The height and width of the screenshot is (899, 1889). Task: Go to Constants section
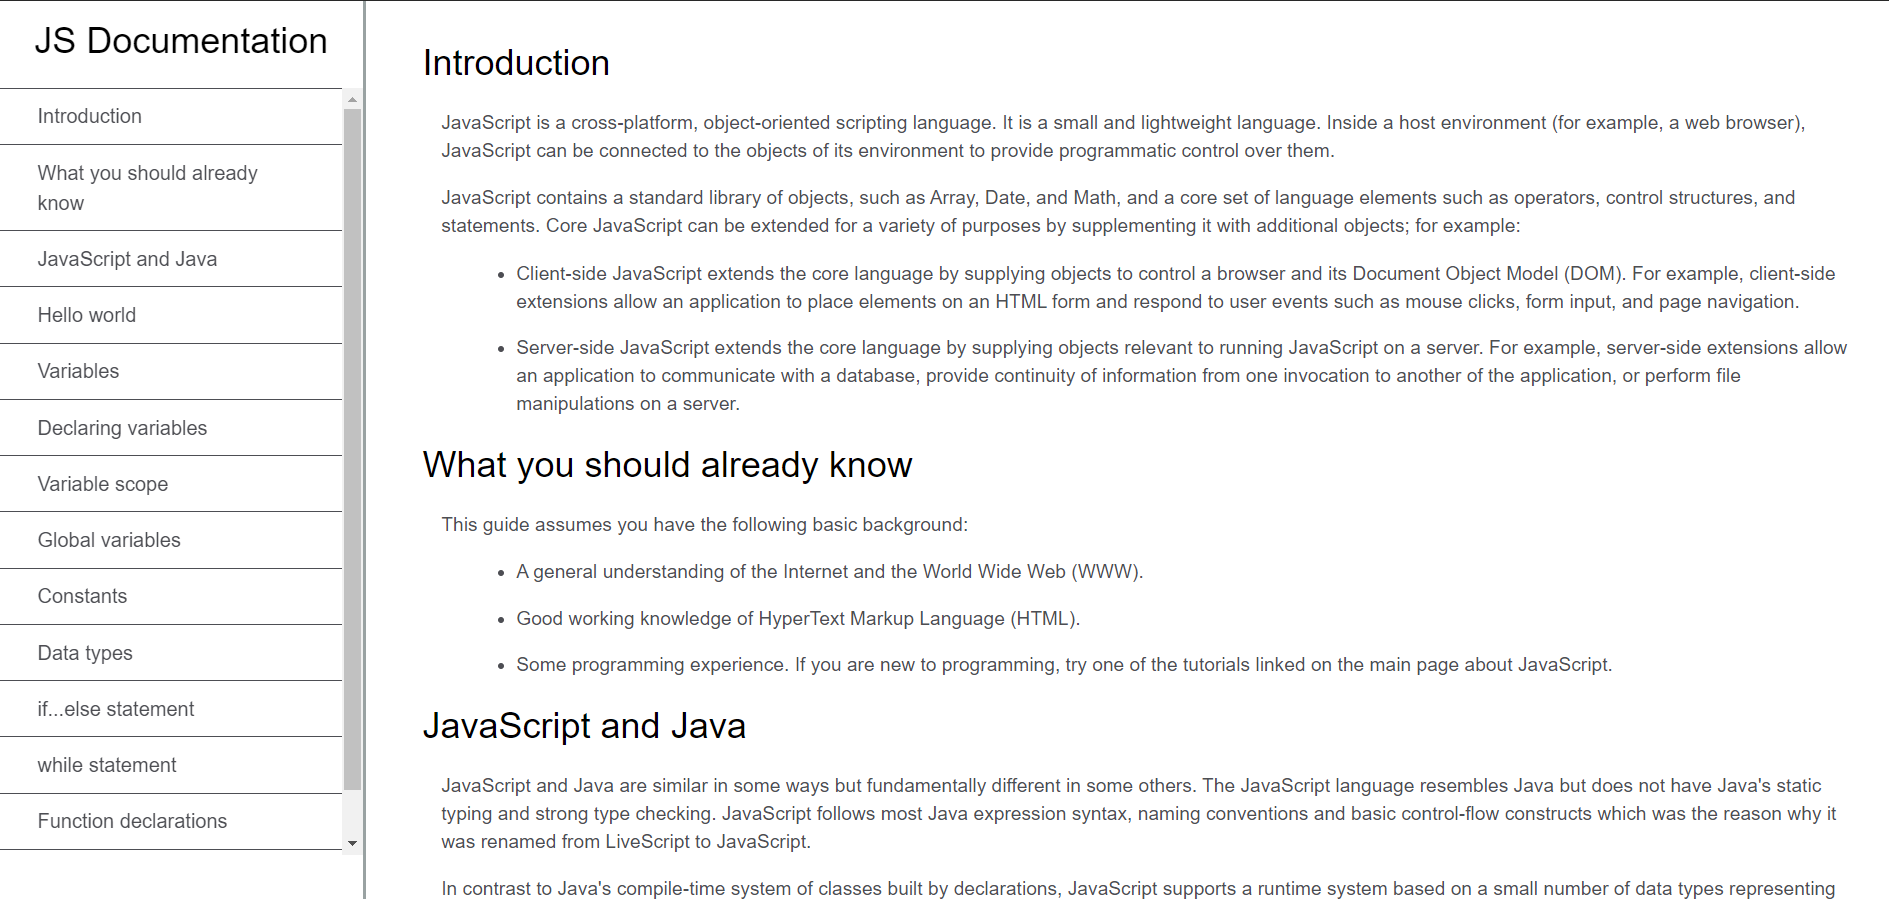click(x=82, y=596)
